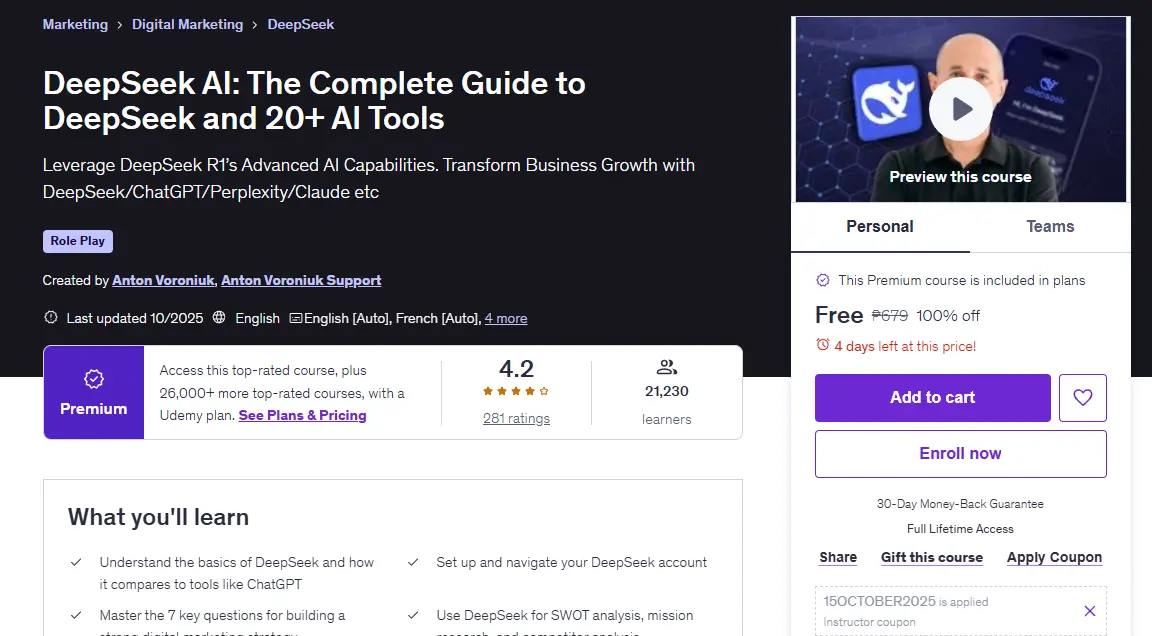The height and width of the screenshot is (636, 1152).
Task: Click '30-Day Money-Back Guarantee' text
Action: click(x=960, y=504)
